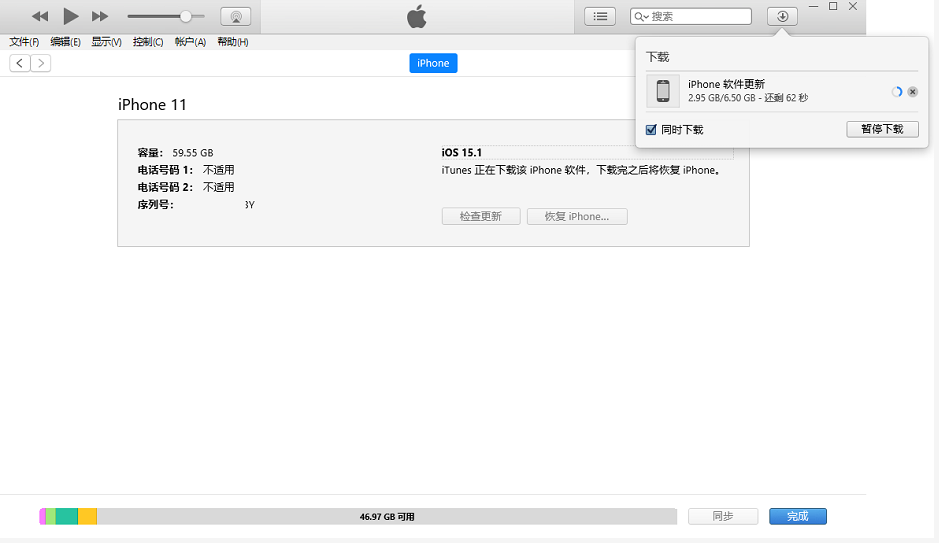Click the 暂停下载 button

[882, 130]
